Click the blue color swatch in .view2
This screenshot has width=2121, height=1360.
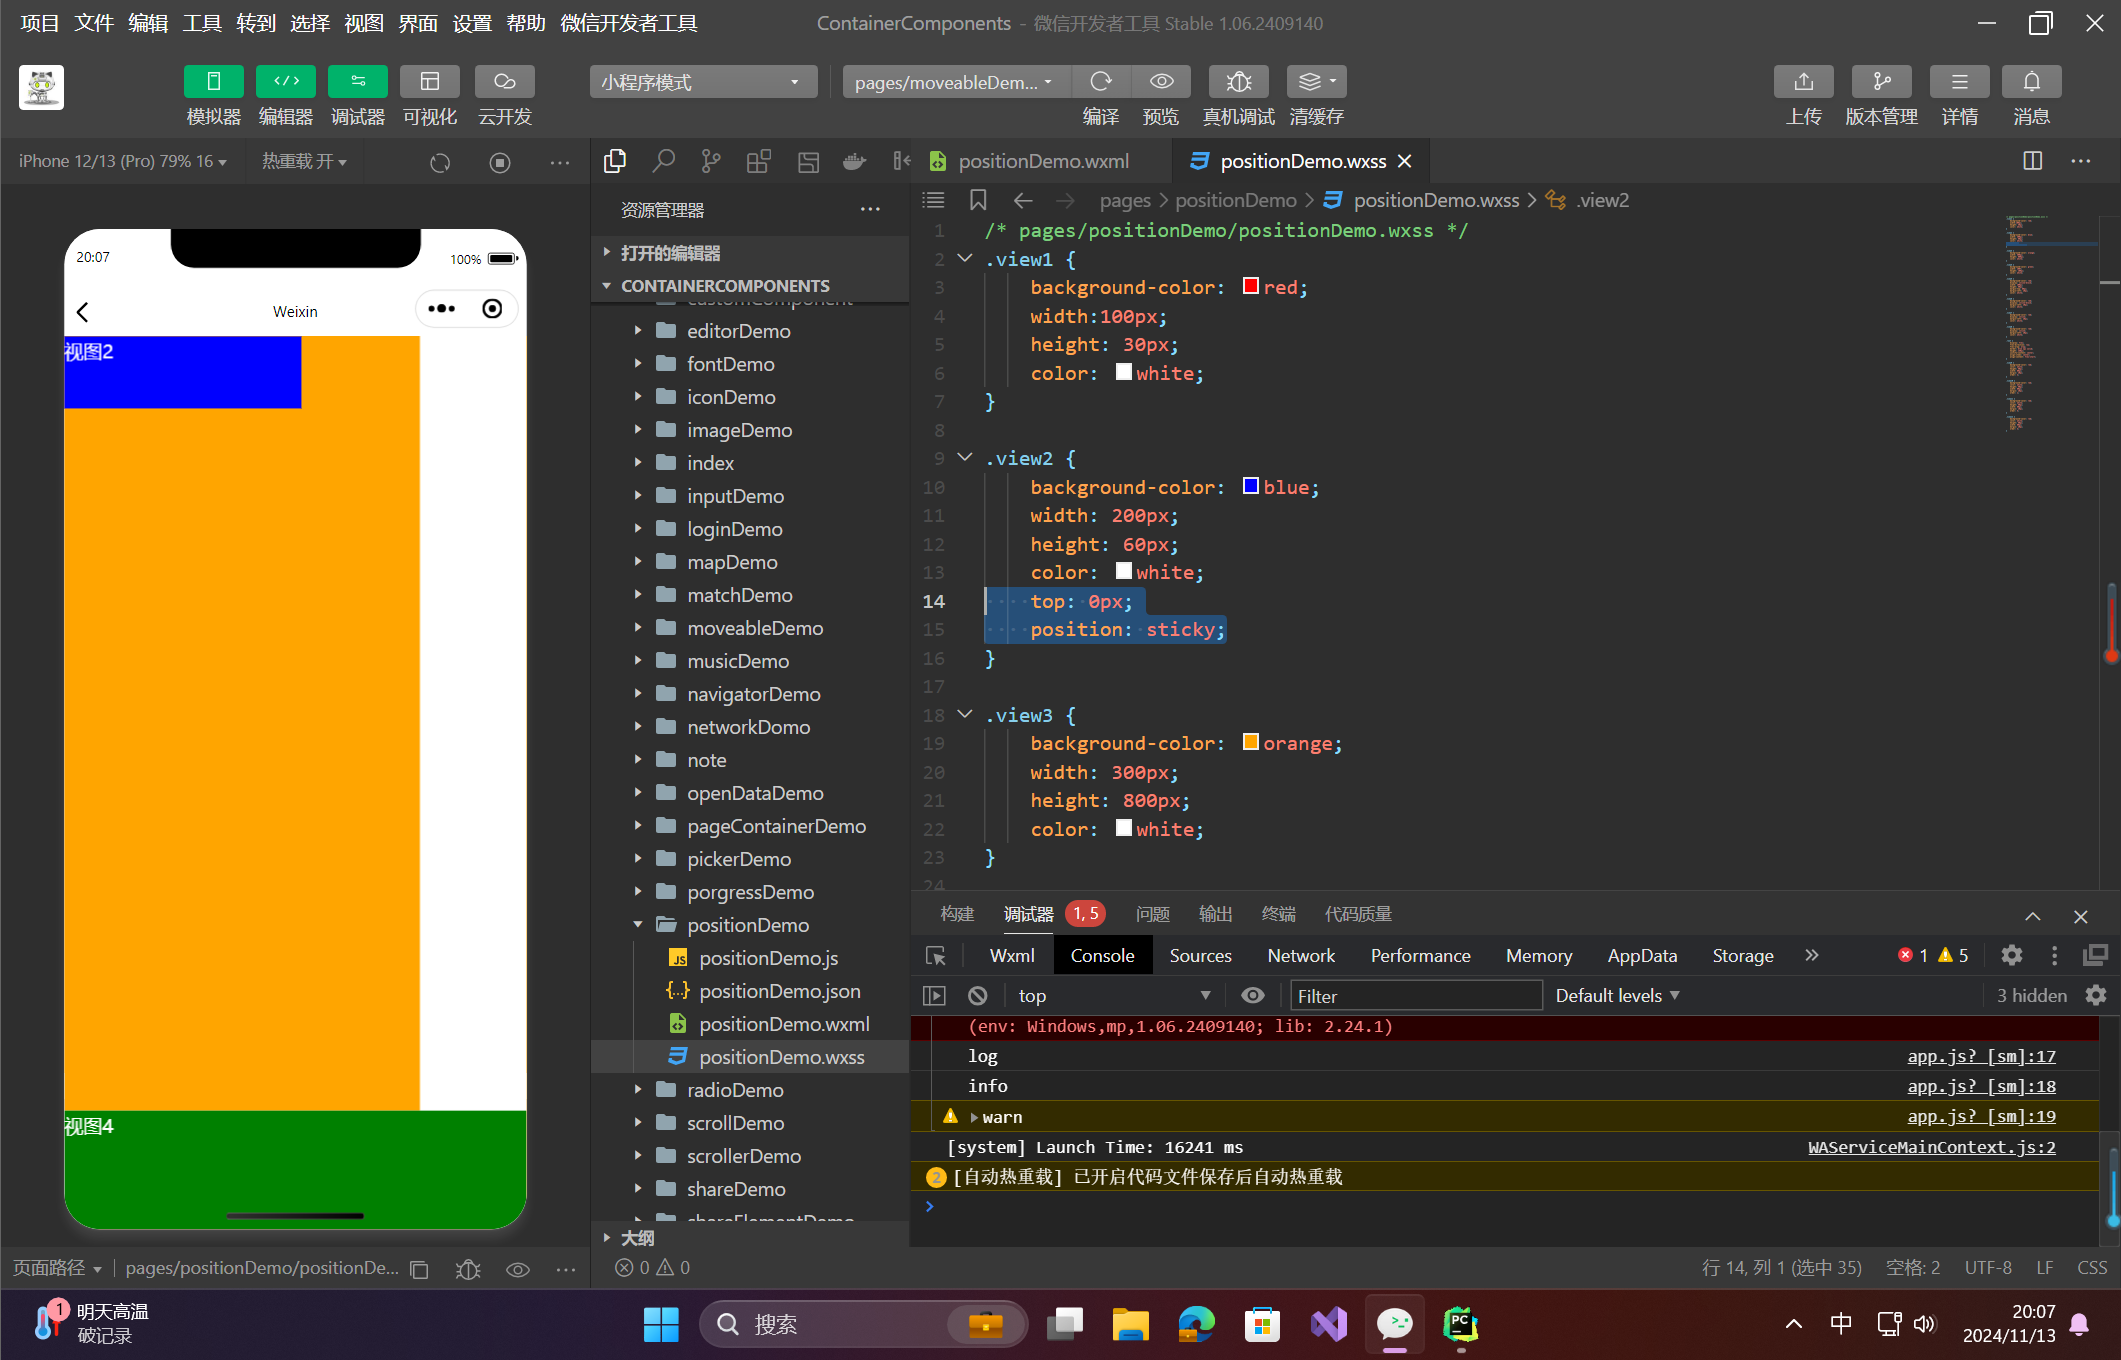[1250, 486]
